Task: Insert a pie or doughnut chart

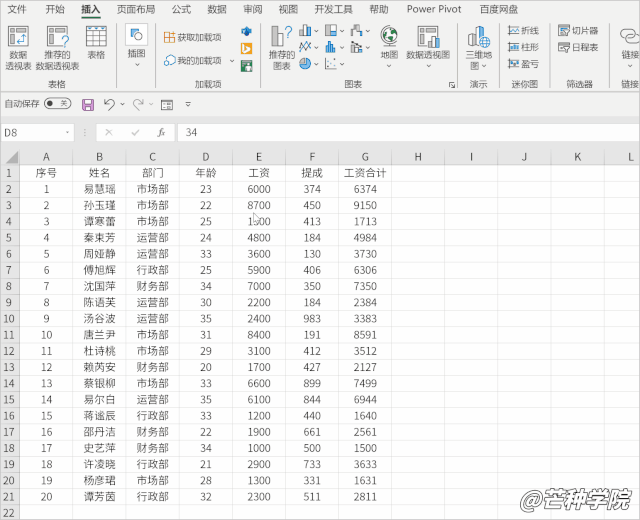Action: click(305, 64)
